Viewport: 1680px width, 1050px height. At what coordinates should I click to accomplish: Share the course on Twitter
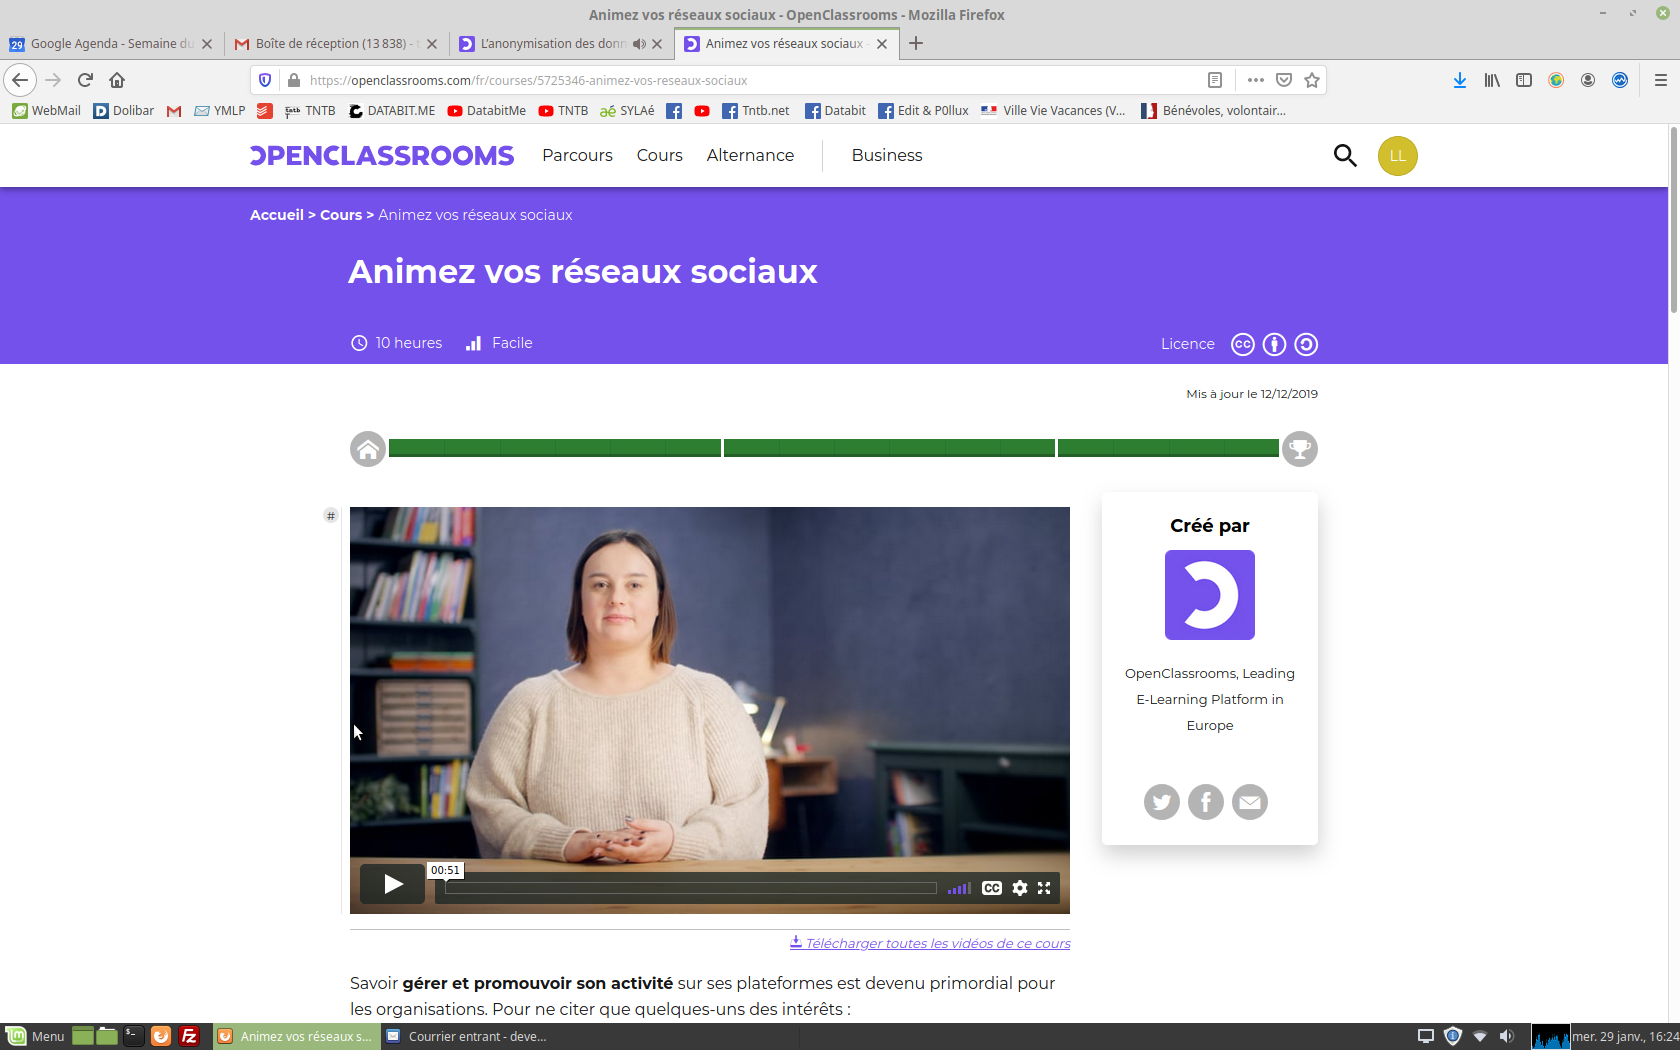pos(1161,802)
